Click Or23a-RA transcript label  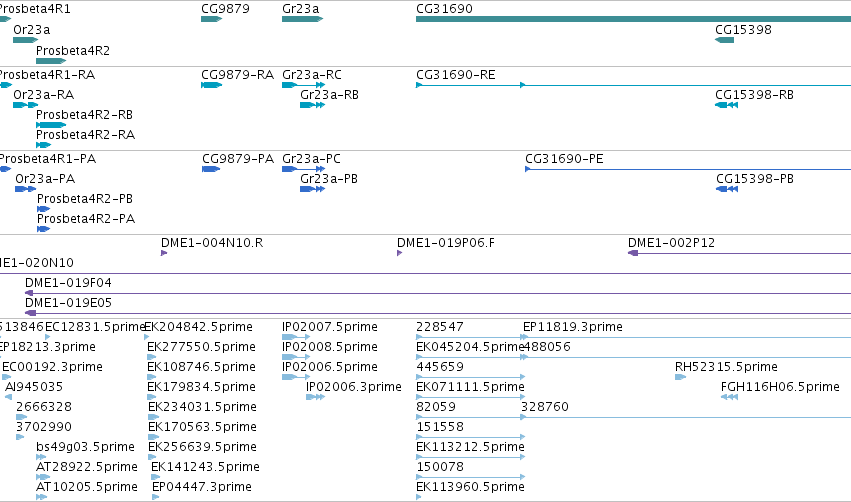tap(43, 94)
